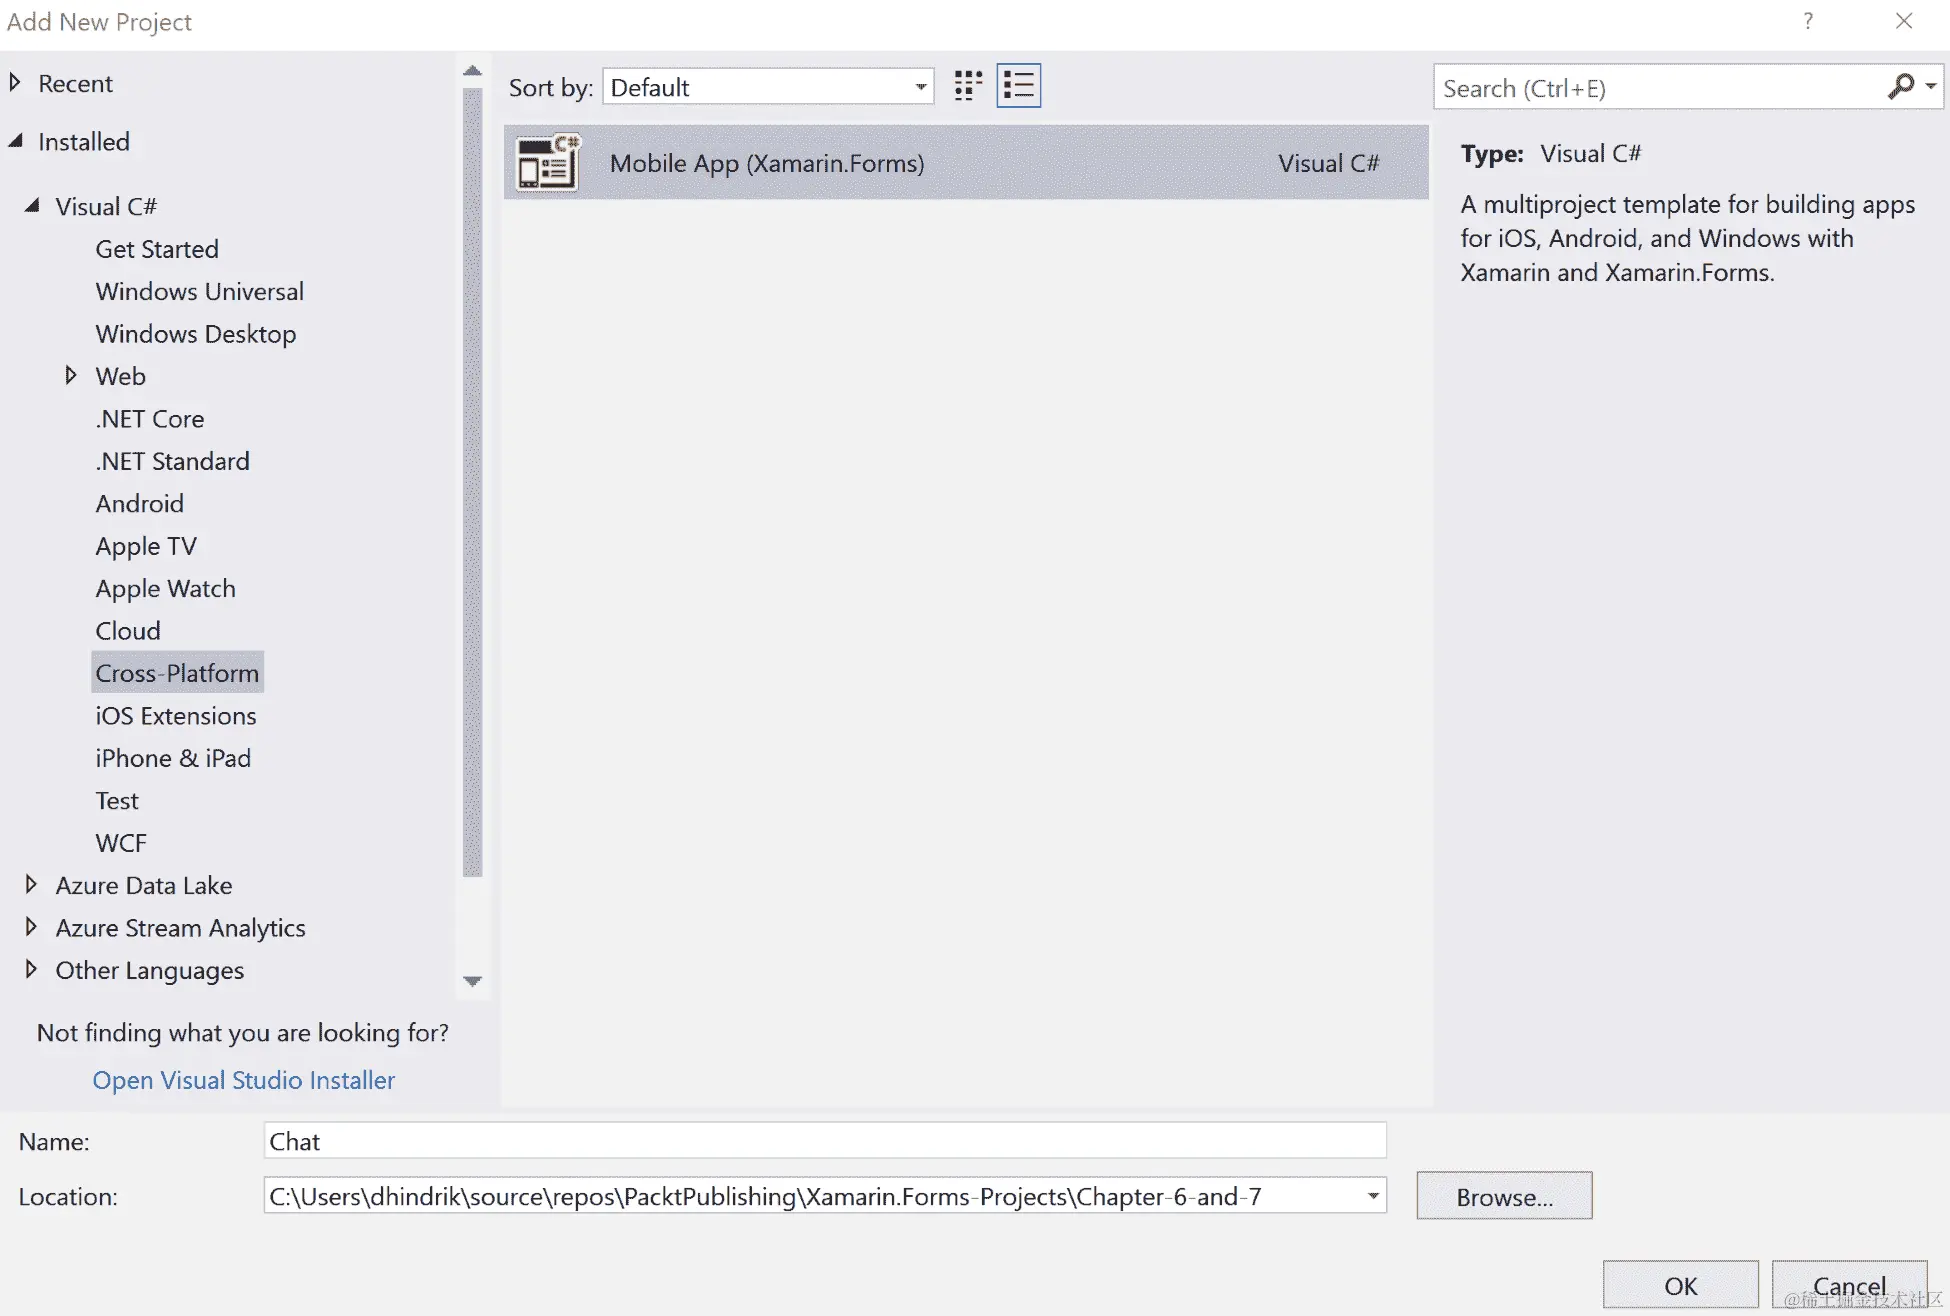Image resolution: width=1950 pixels, height=1316 pixels.
Task: Select Cloud category
Action: point(128,631)
